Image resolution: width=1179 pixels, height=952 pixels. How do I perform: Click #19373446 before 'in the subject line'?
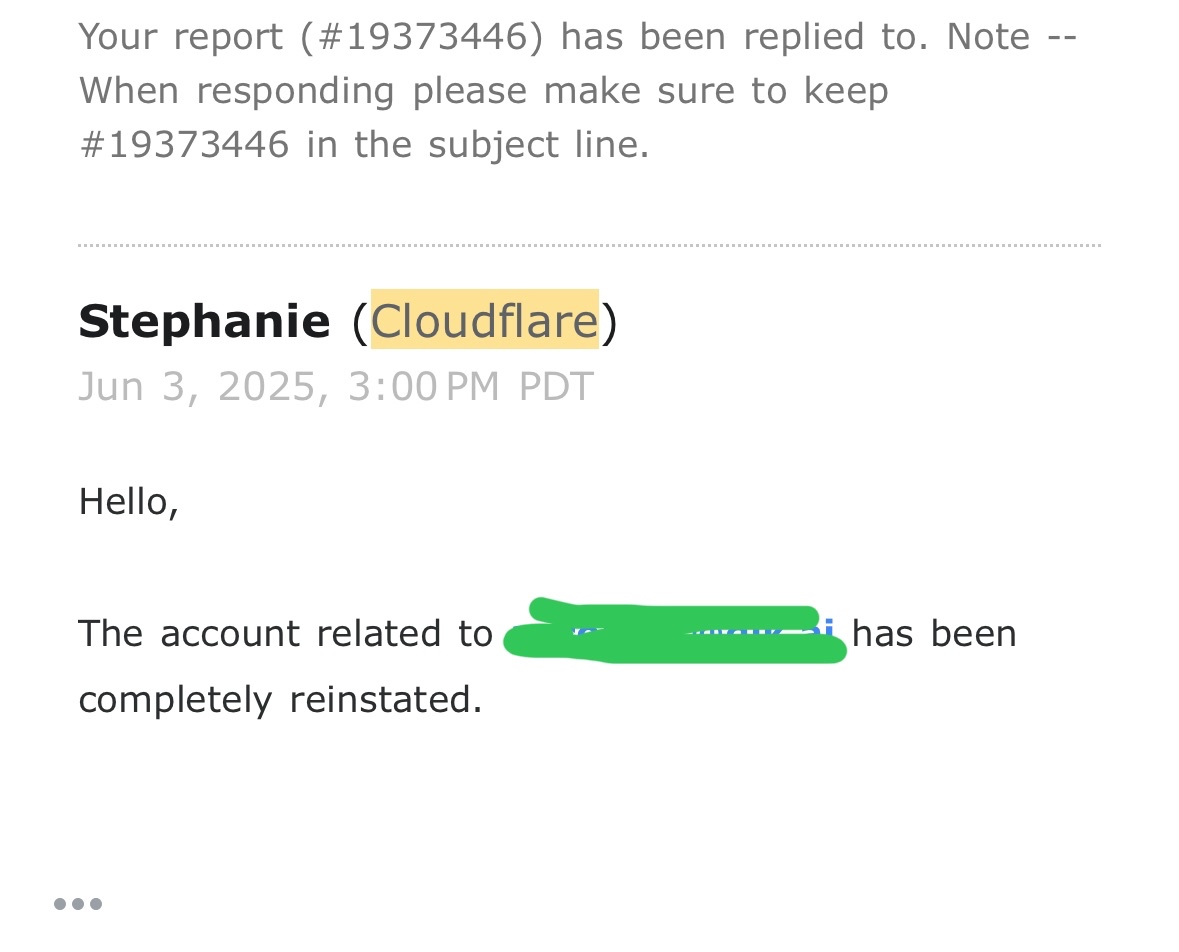point(184,145)
